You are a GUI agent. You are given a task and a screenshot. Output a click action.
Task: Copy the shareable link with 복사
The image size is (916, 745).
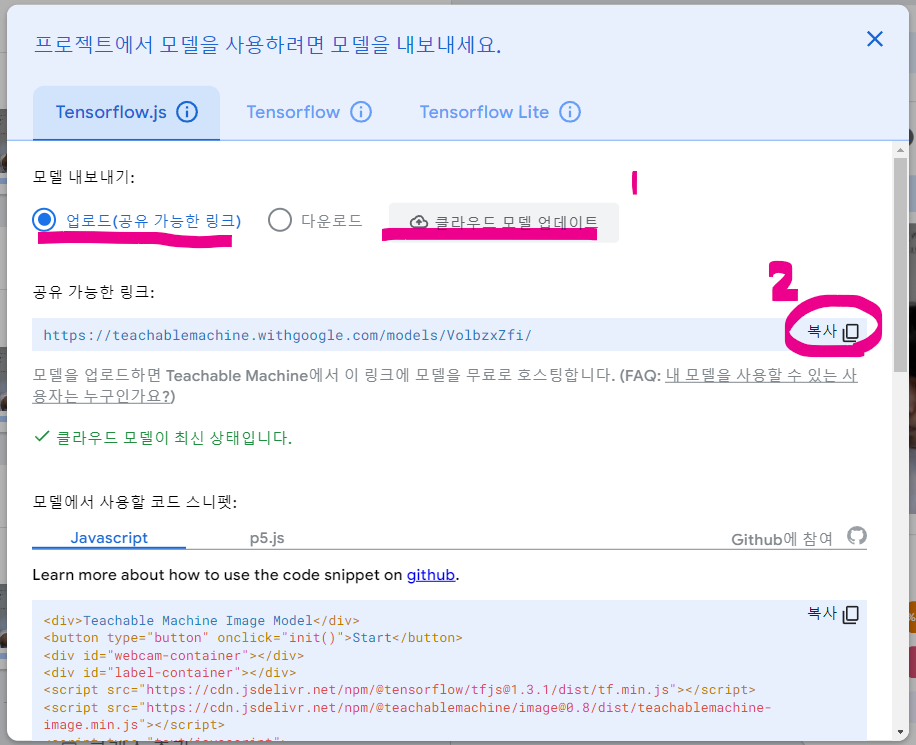click(x=832, y=332)
